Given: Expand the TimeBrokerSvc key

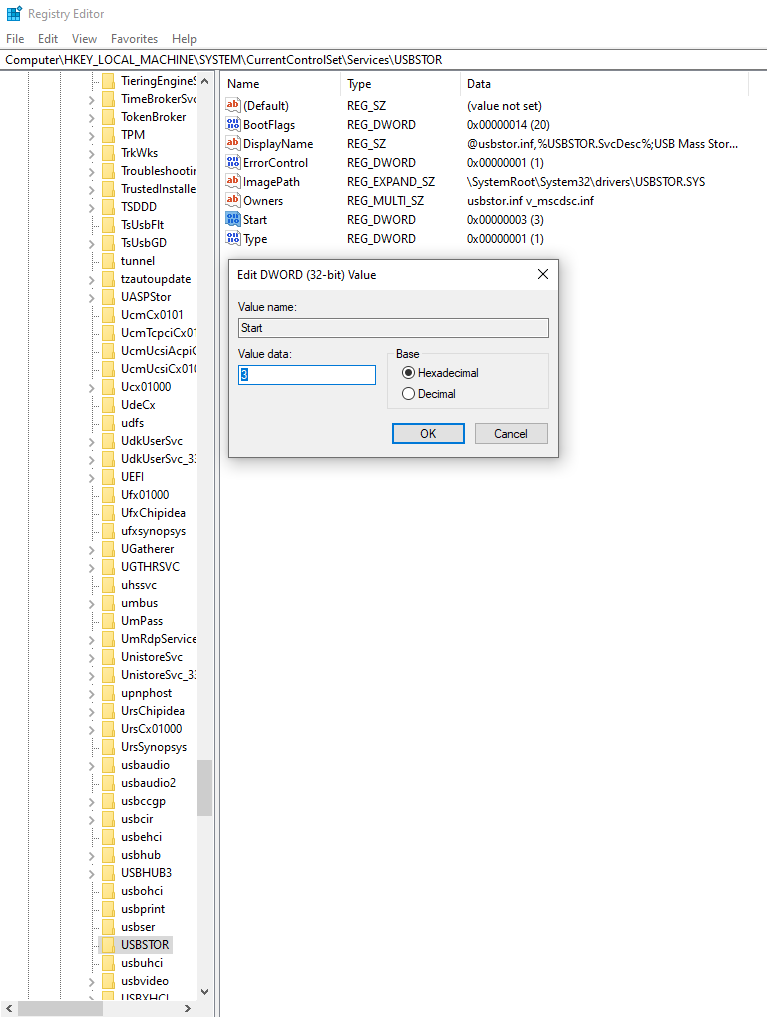Looking at the screenshot, I should 91,100.
